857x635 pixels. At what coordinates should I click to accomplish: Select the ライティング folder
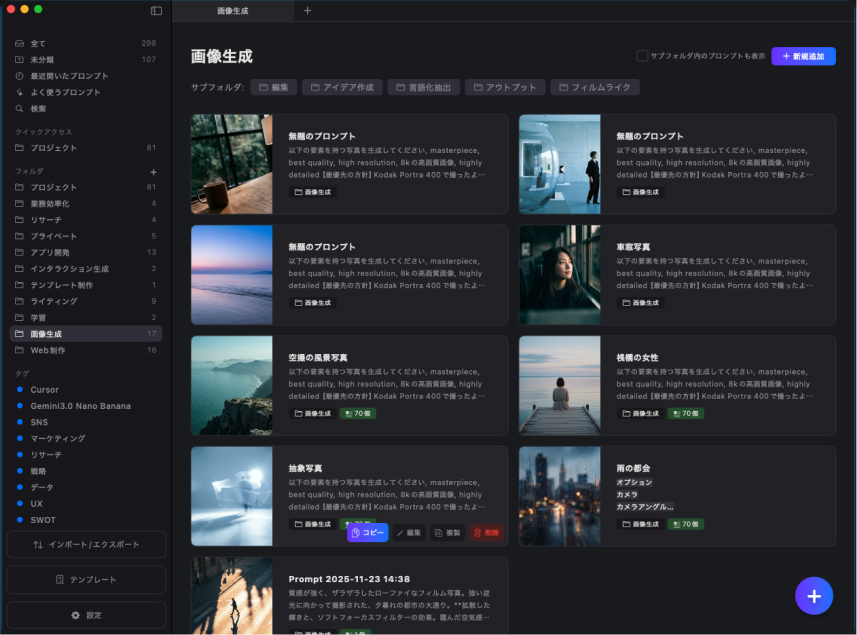[x=86, y=302]
